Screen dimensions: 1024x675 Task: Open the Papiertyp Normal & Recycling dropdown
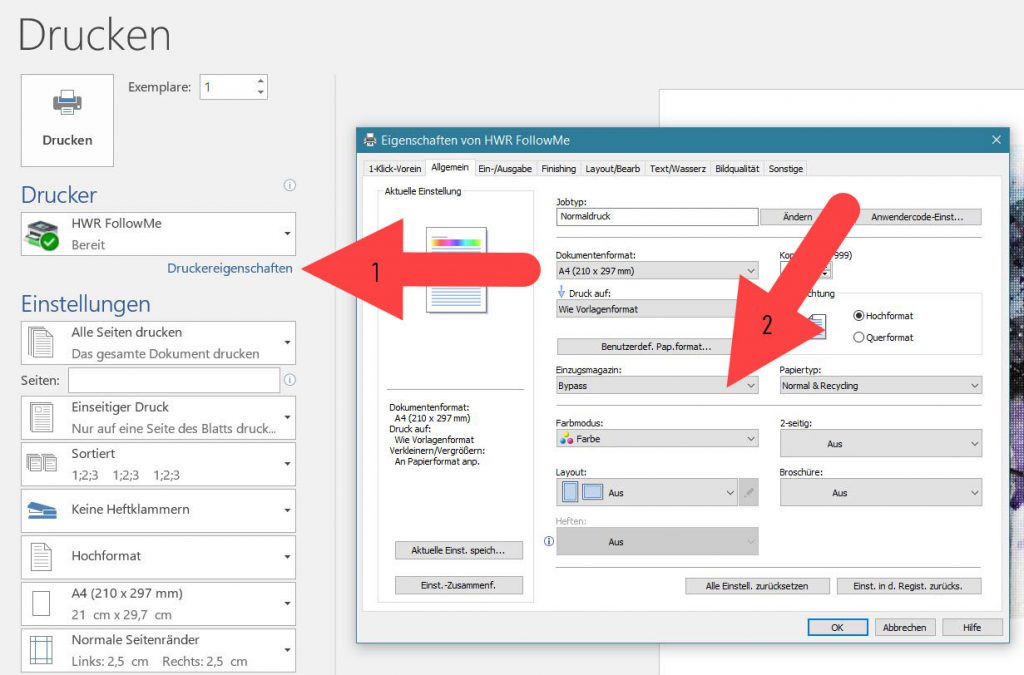(880, 386)
